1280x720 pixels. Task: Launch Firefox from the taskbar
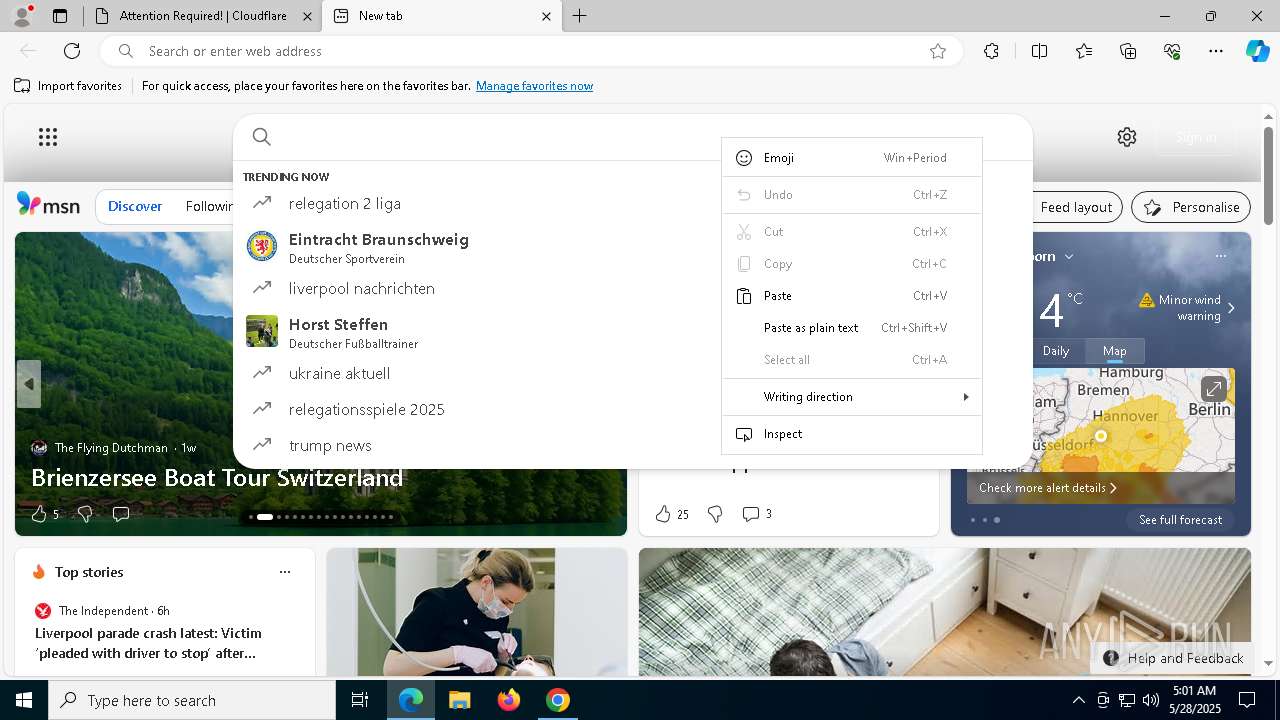click(x=509, y=700)
